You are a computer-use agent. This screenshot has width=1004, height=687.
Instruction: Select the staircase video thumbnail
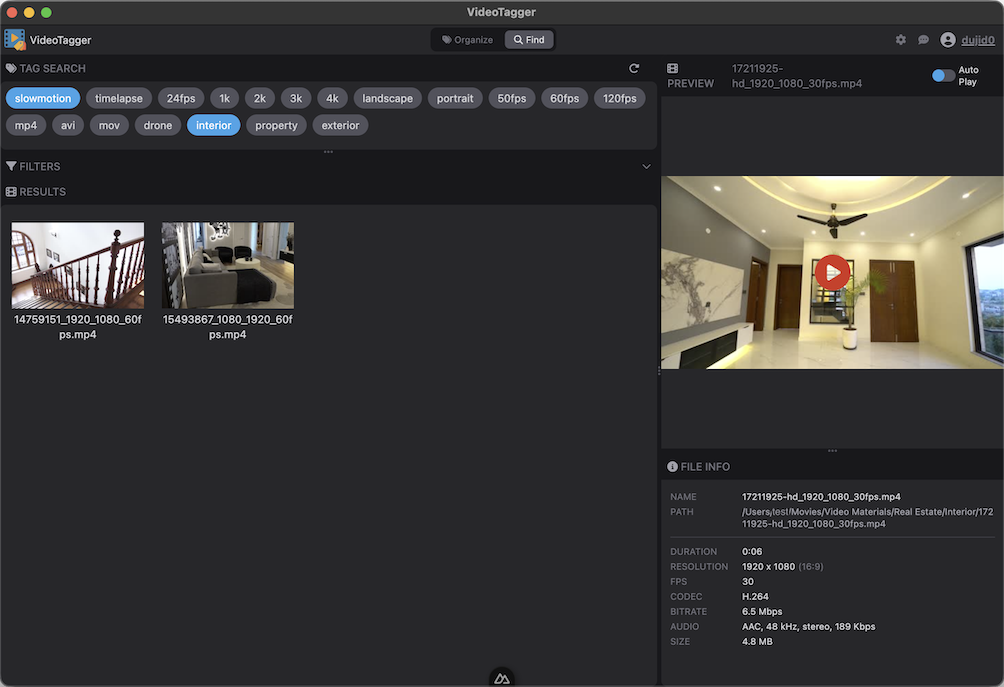point(78,265)
